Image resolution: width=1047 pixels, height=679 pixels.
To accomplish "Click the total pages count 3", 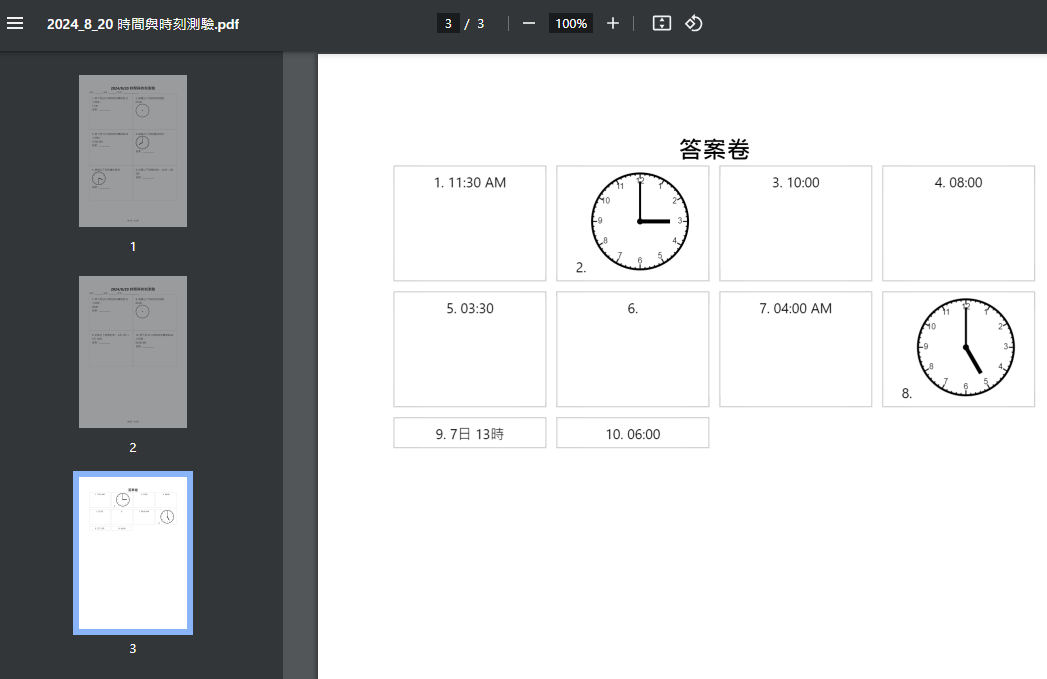I will pos(480,23).
